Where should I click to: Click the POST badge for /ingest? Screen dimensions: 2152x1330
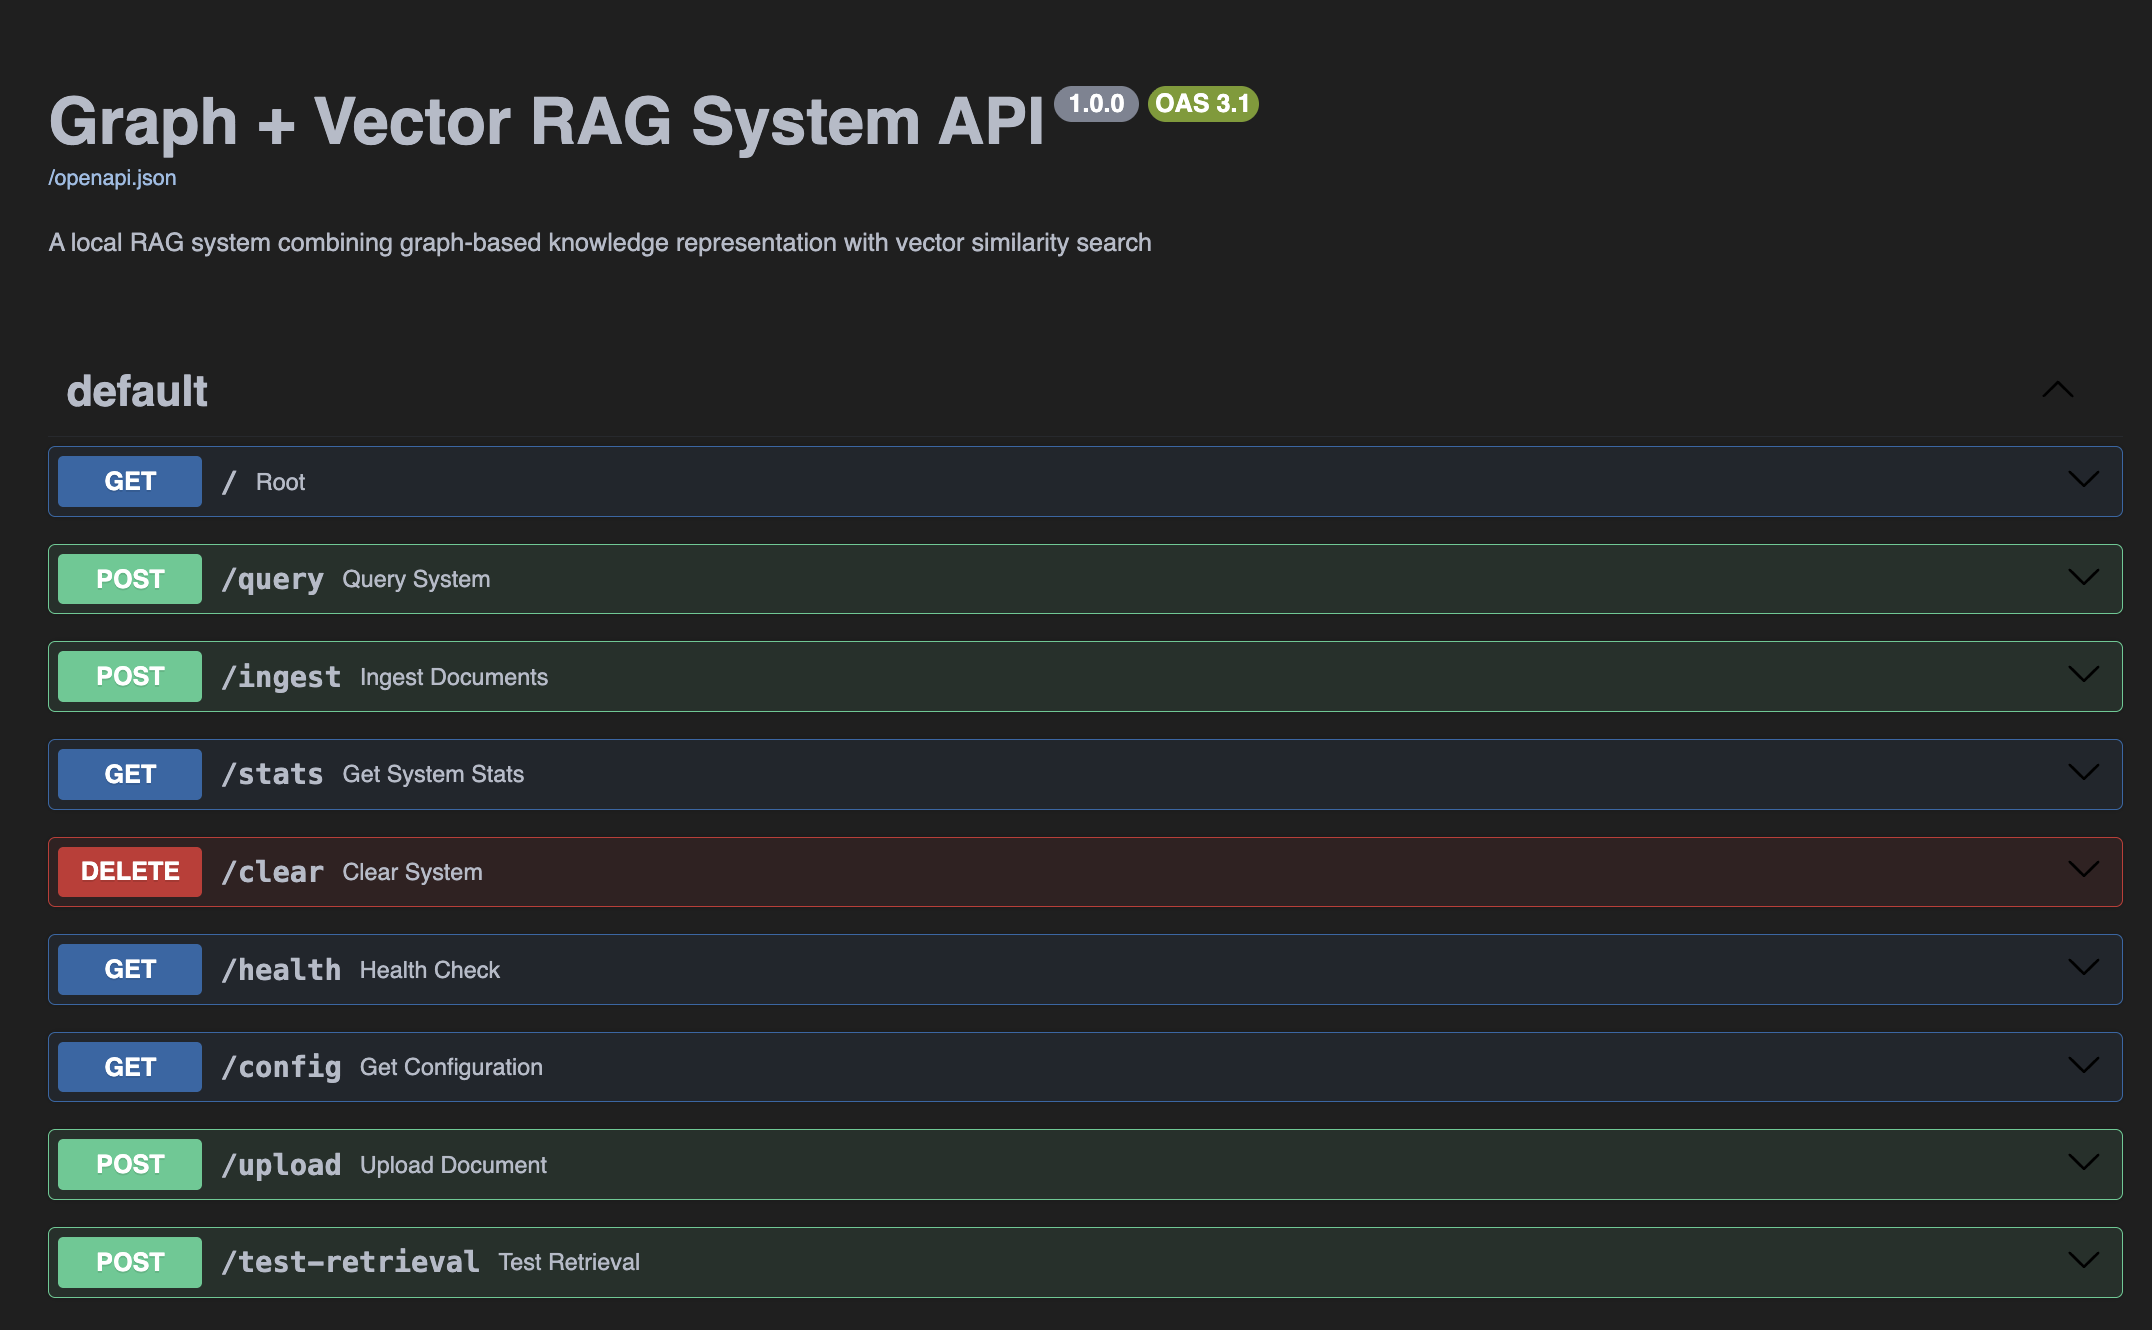pyautogui.click(x=130, y=676)
